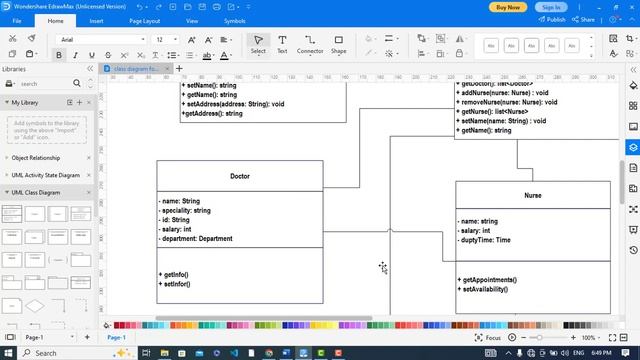
Task: Click the library search magnifier icon
Action: click(x=77, y=83)
